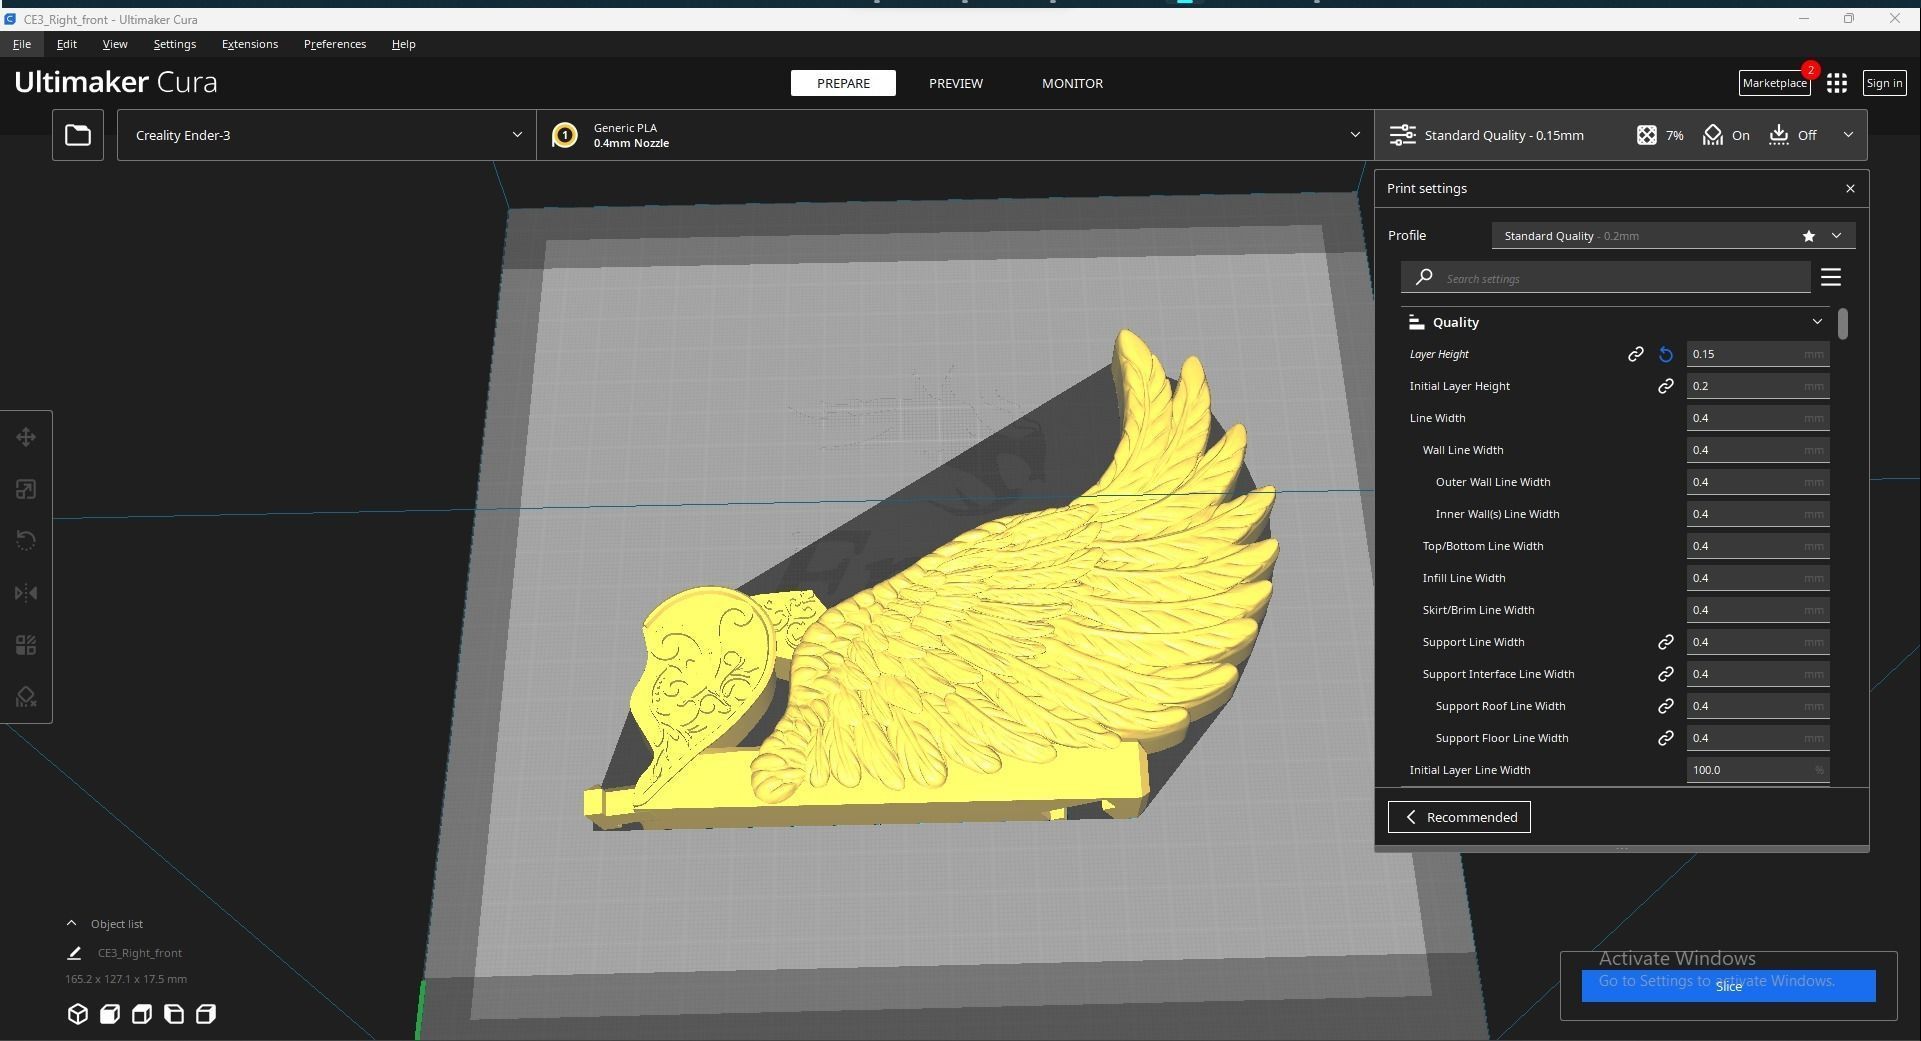
Task: Select CE3_Right_front in the object list
Action: (x=140, y=953)
